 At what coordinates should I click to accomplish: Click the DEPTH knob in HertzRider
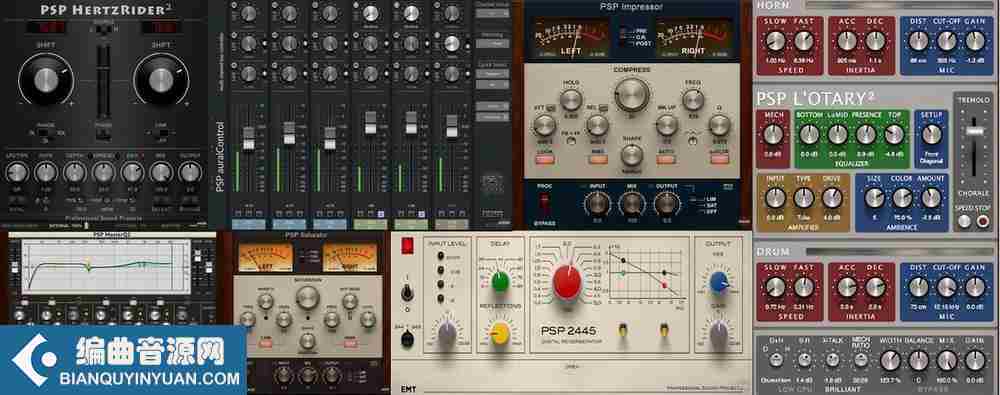[75, 172]
